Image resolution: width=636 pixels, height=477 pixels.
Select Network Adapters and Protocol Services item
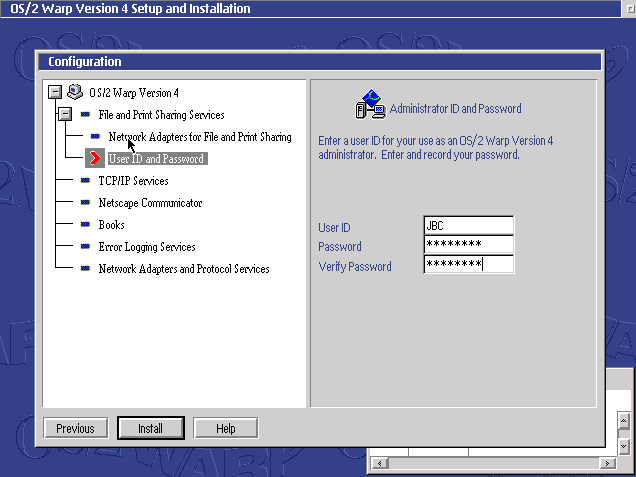click(183, 269)
